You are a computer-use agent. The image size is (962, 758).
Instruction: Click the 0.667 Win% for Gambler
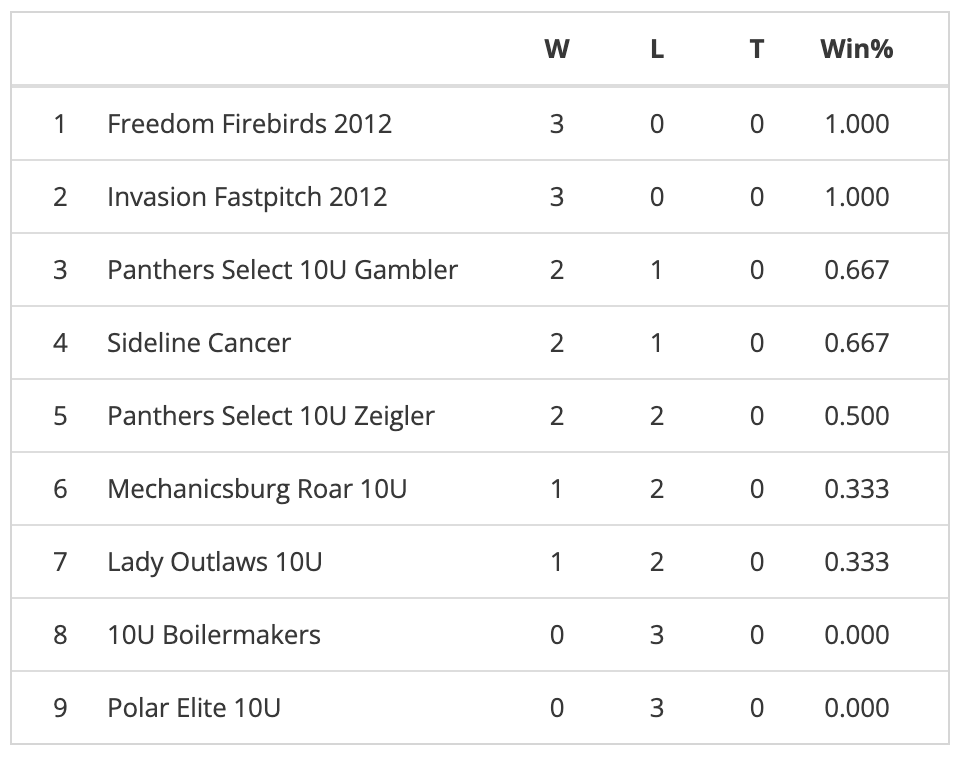[x=856, y=269]
